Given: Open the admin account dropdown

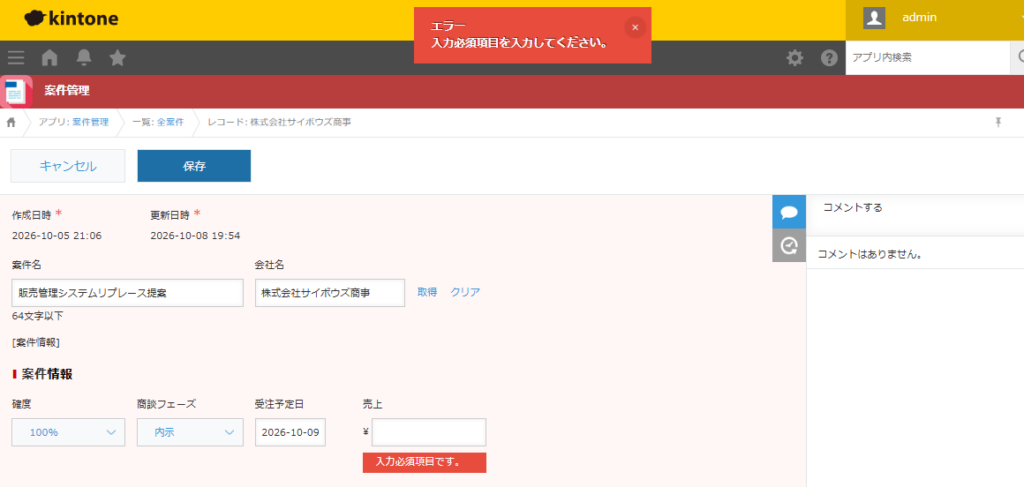Looking at the screenshot, I should [x=935, y=18].
